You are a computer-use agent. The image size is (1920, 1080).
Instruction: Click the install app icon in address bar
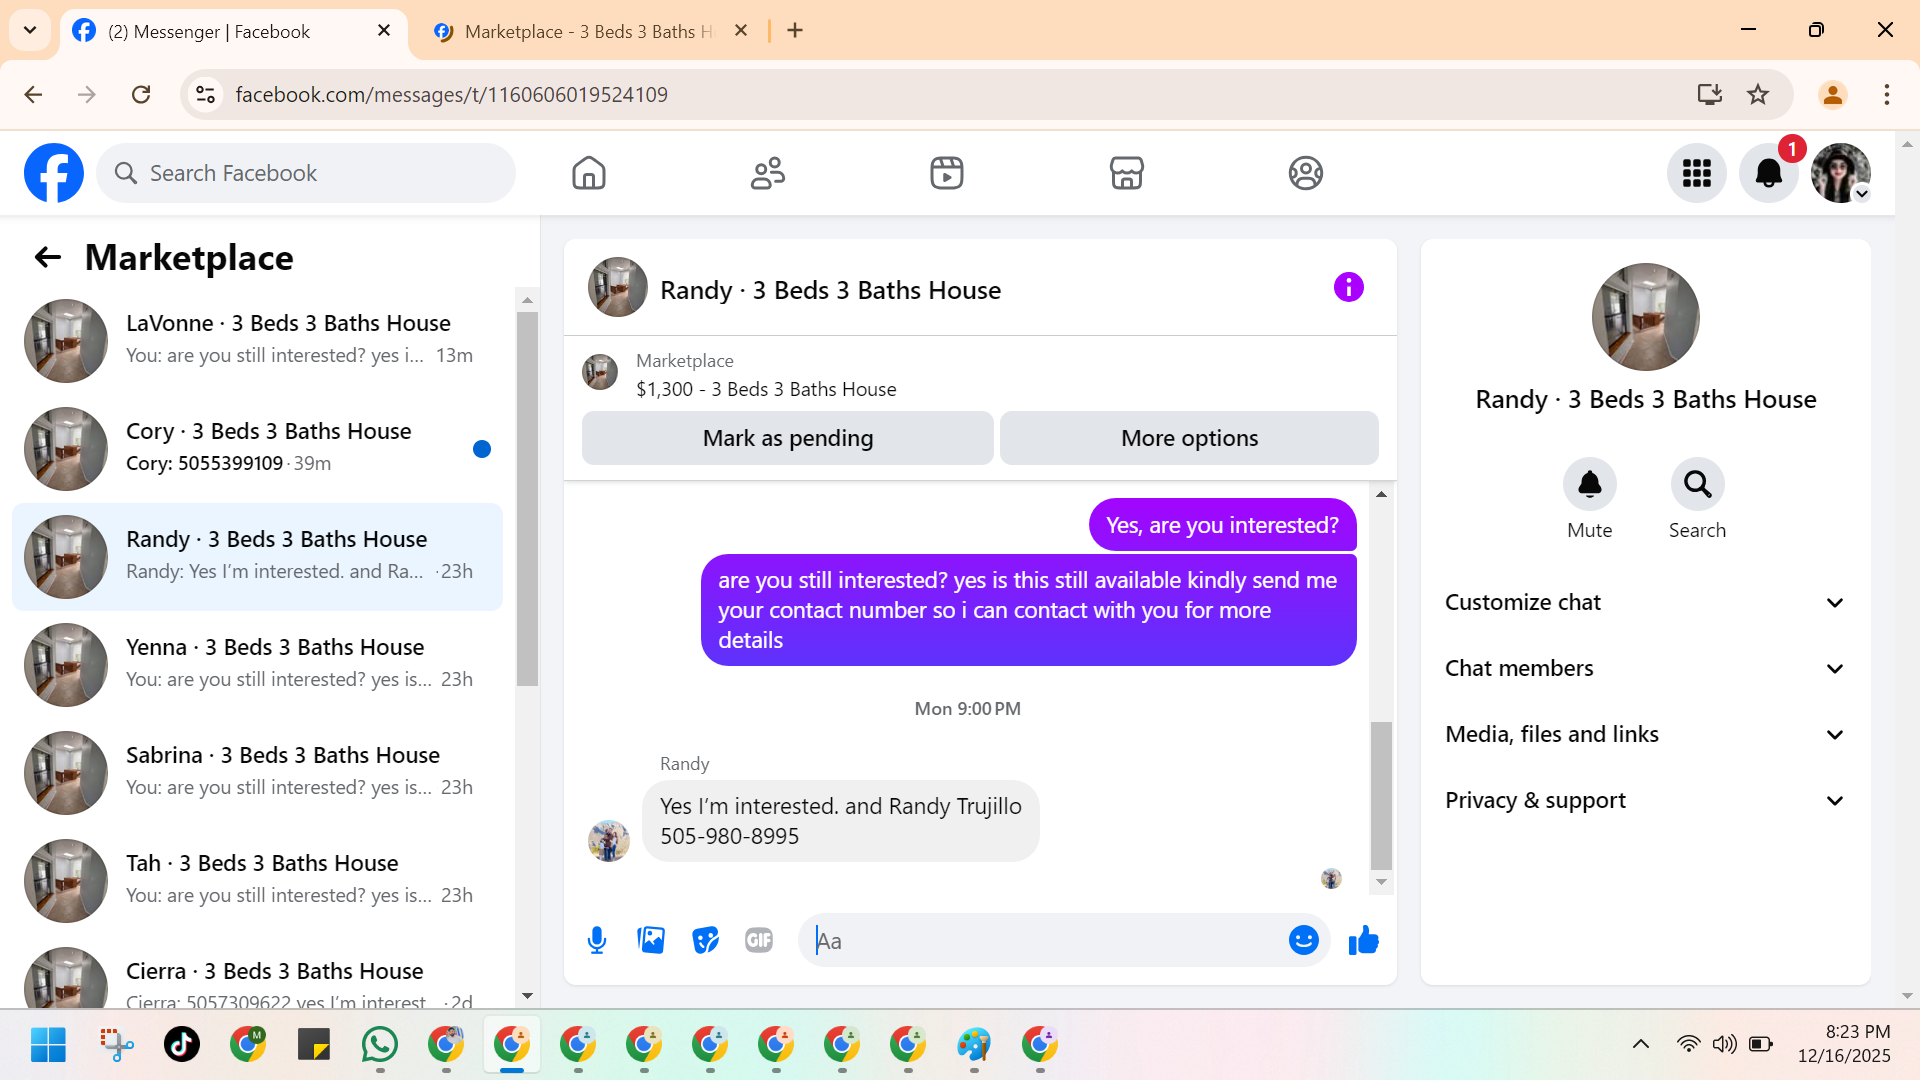[x=1710, y=94]
